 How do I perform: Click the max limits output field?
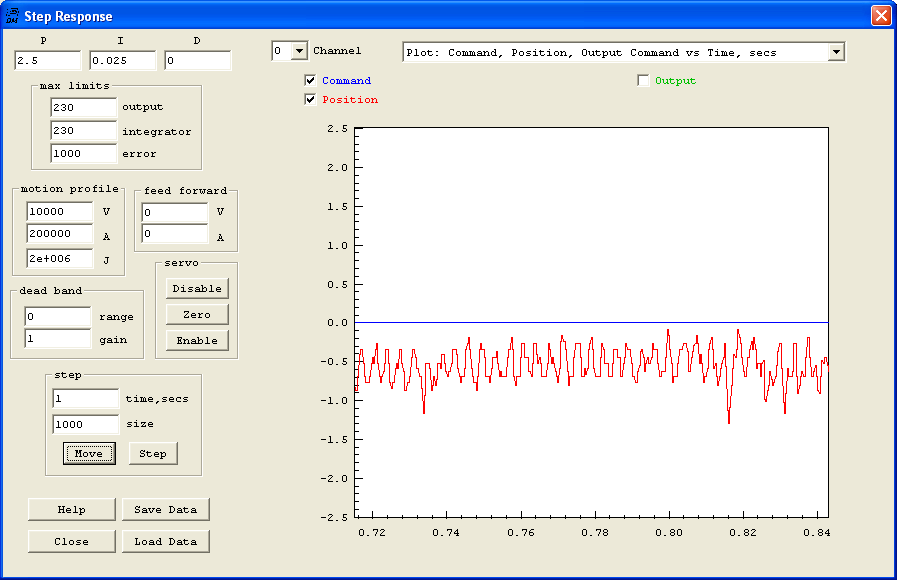point(84,107)
